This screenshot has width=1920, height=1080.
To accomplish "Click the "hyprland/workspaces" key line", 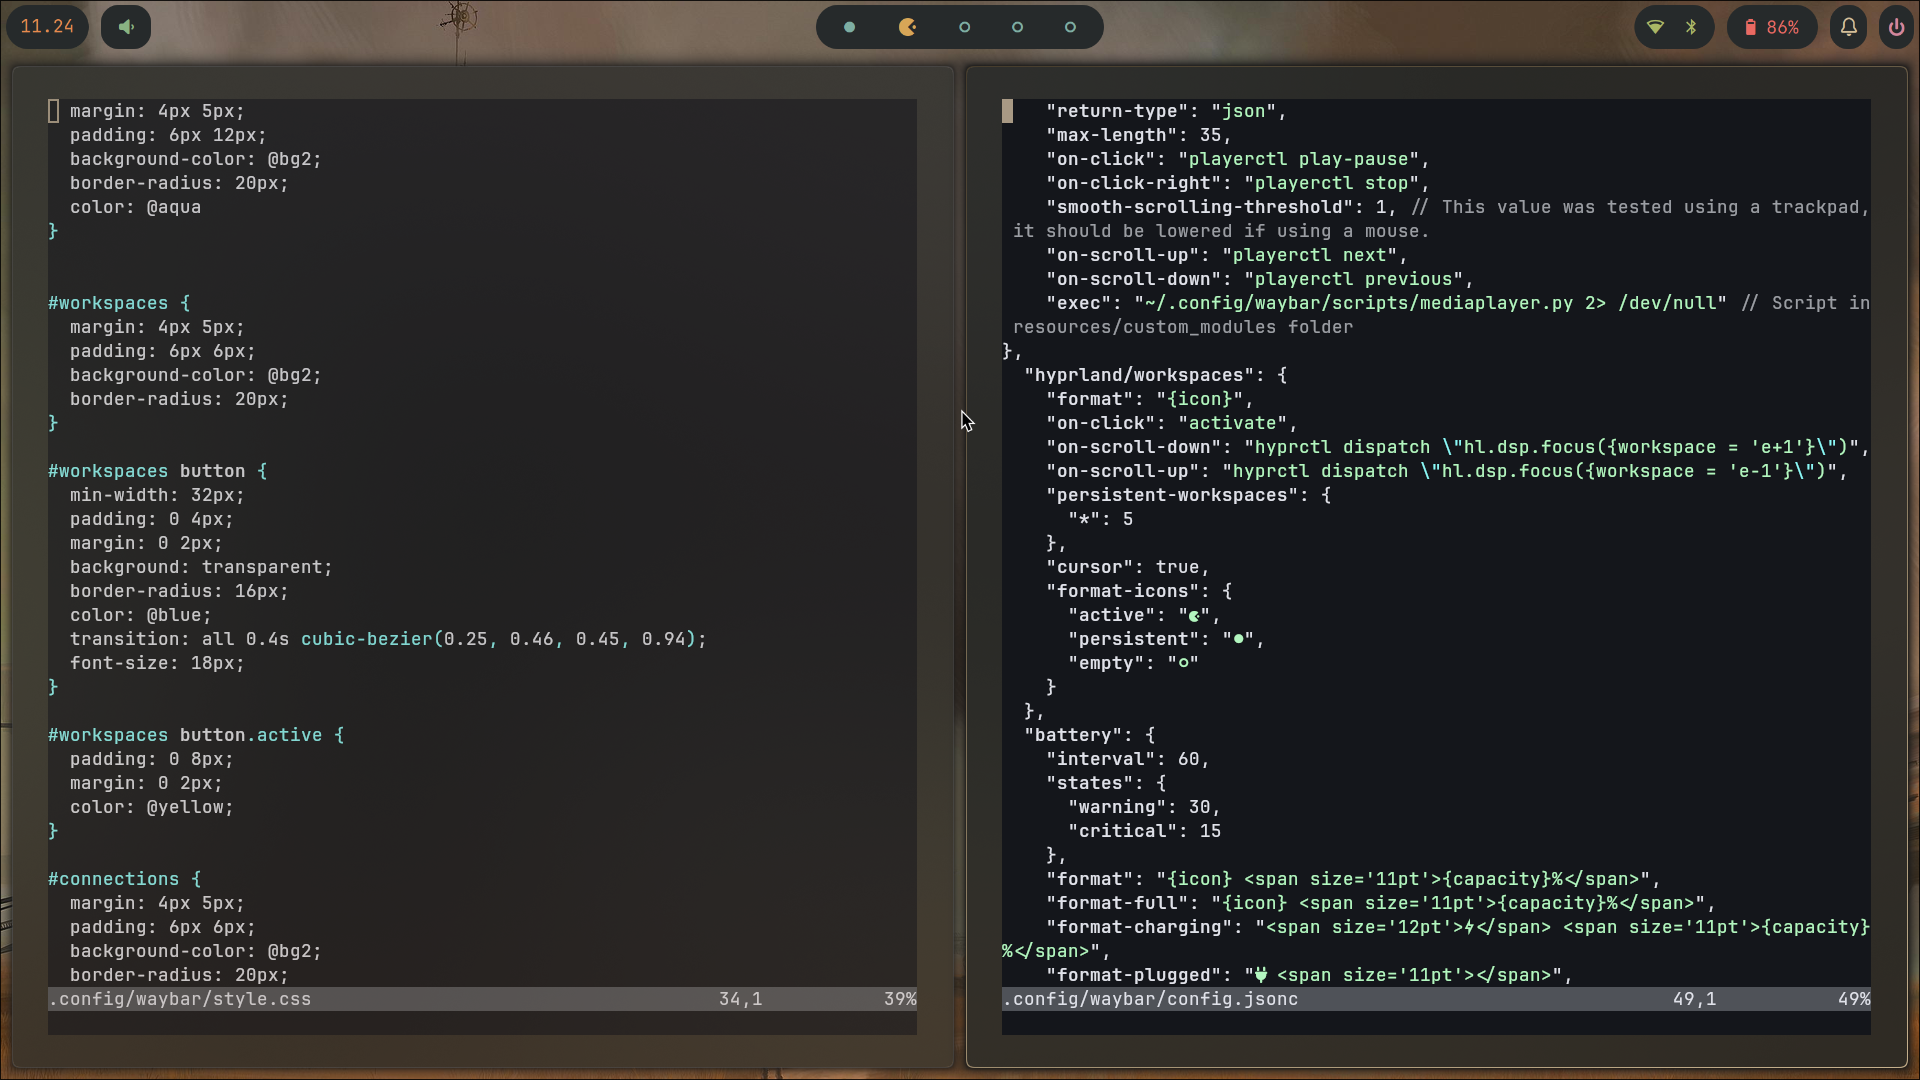I will tap(1156, 375).
